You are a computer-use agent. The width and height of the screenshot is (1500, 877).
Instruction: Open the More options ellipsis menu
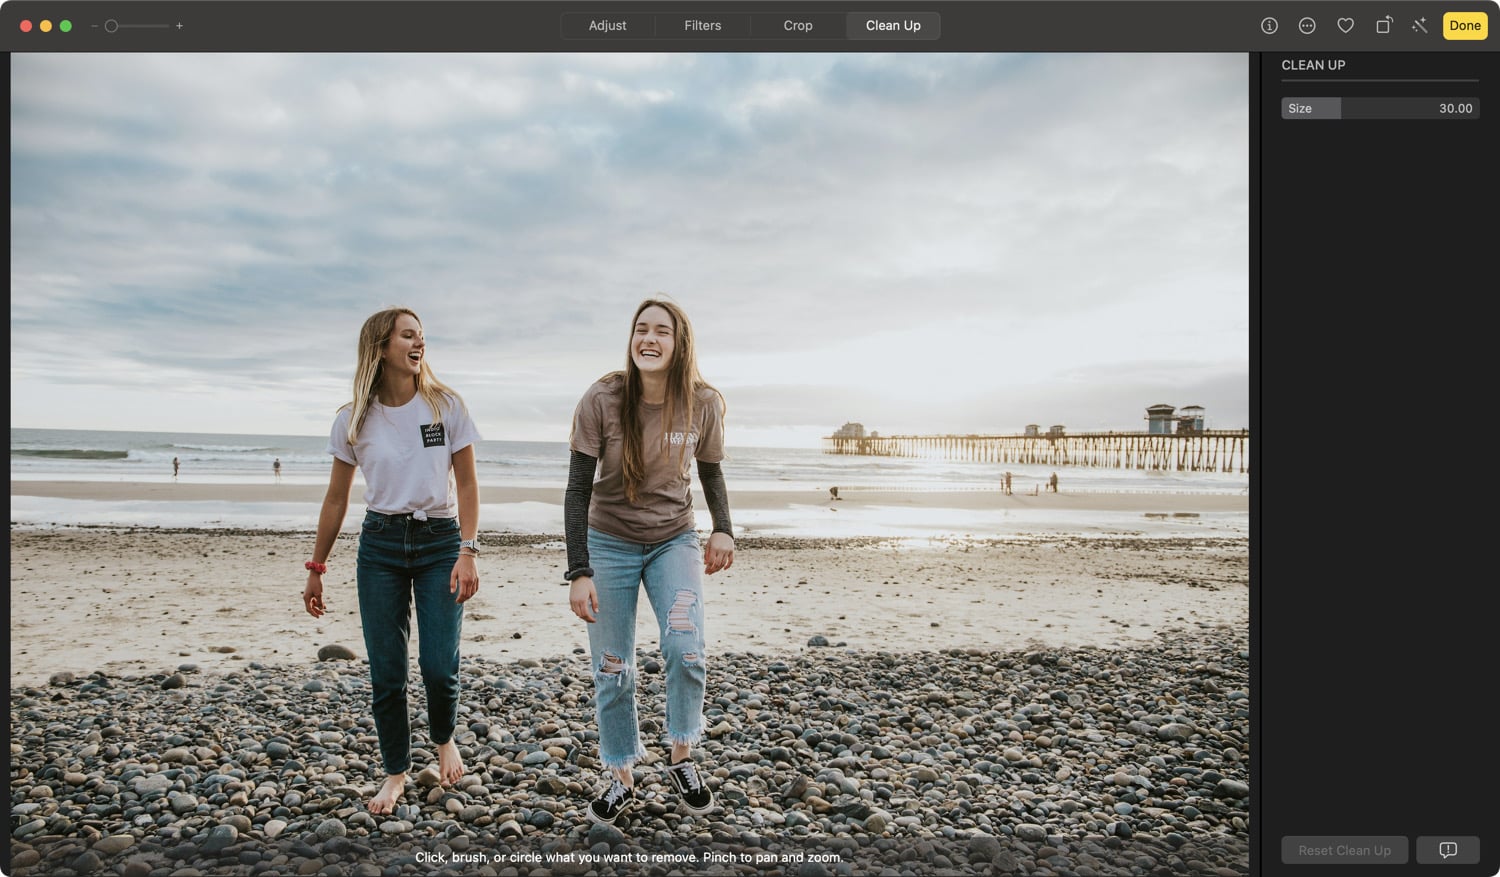click(x=1307, y=26)
